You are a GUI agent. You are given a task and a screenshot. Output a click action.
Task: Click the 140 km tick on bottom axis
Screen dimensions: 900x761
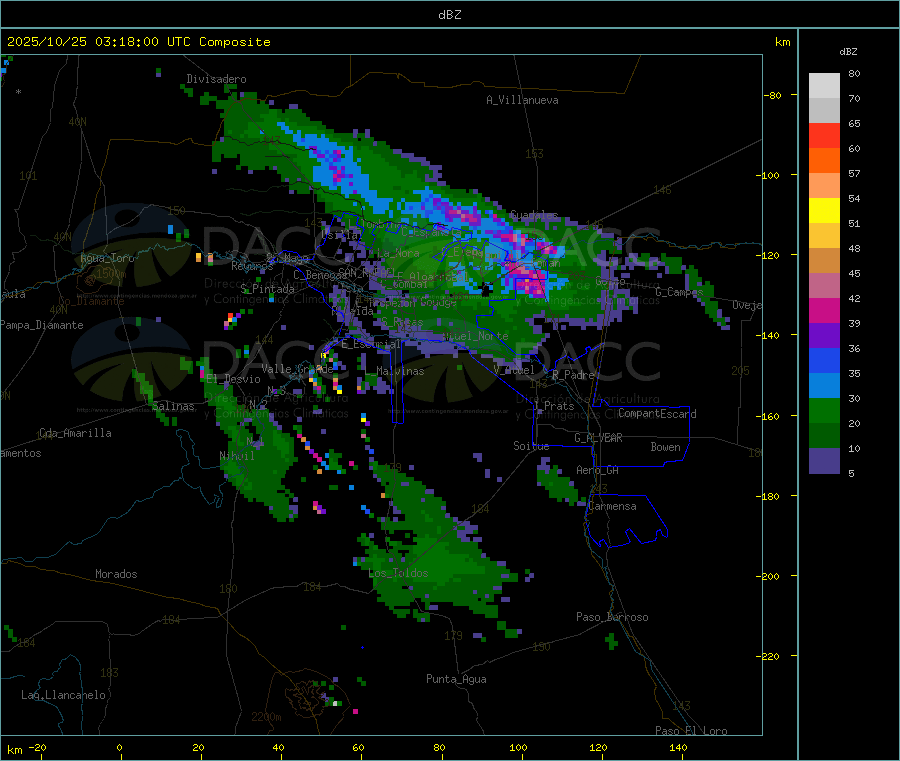pyautogui.click(x=678, y=747)
